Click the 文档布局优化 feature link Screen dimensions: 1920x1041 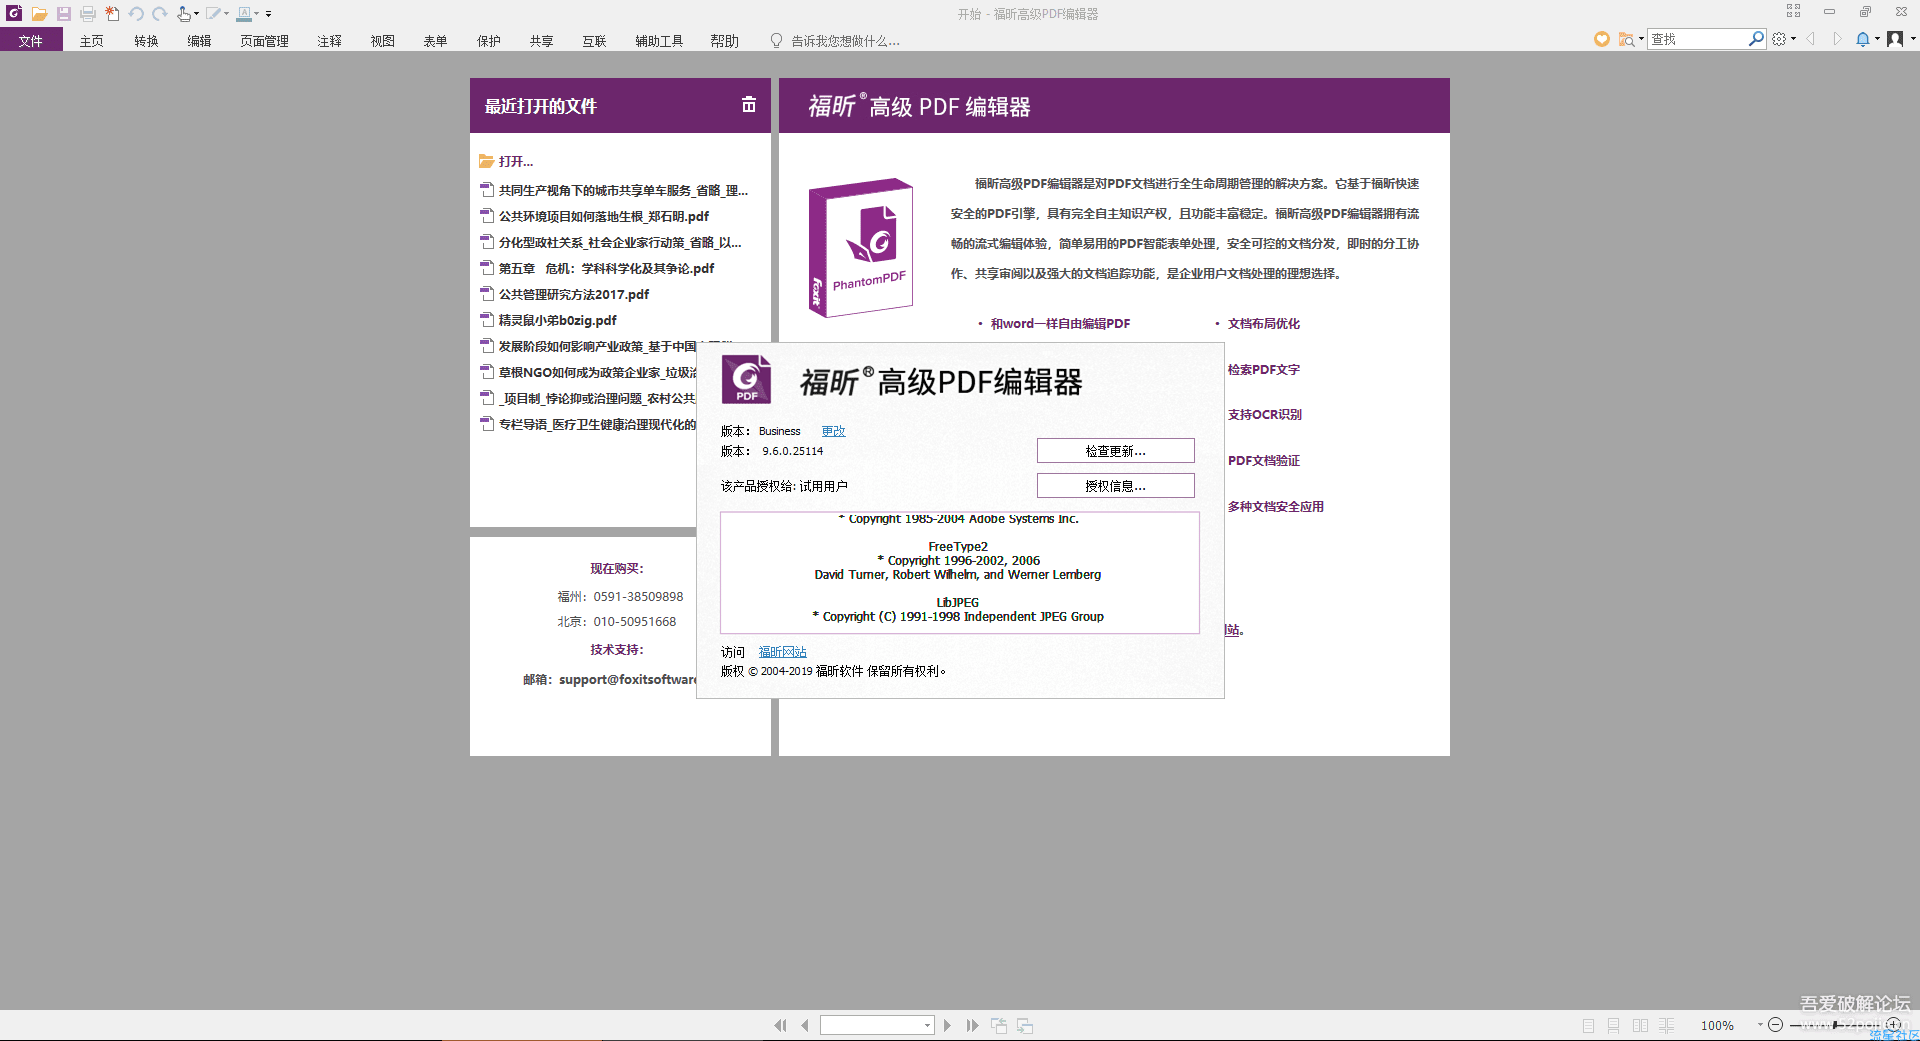1264,324
